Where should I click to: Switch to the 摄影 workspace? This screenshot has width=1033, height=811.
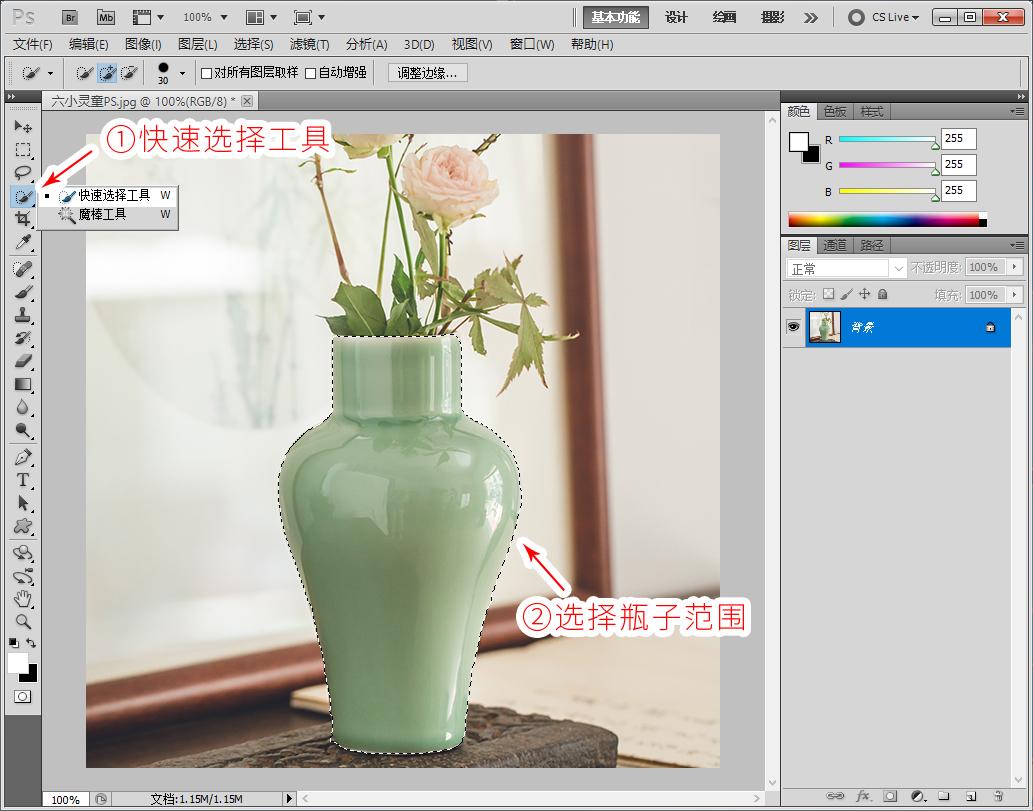pyautogui.click(x=773, y=18)
